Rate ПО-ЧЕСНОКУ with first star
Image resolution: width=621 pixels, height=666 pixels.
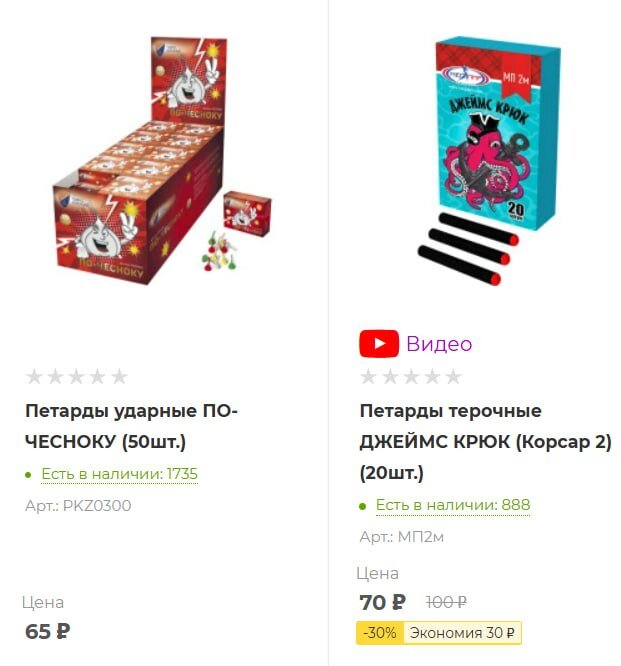34,376
